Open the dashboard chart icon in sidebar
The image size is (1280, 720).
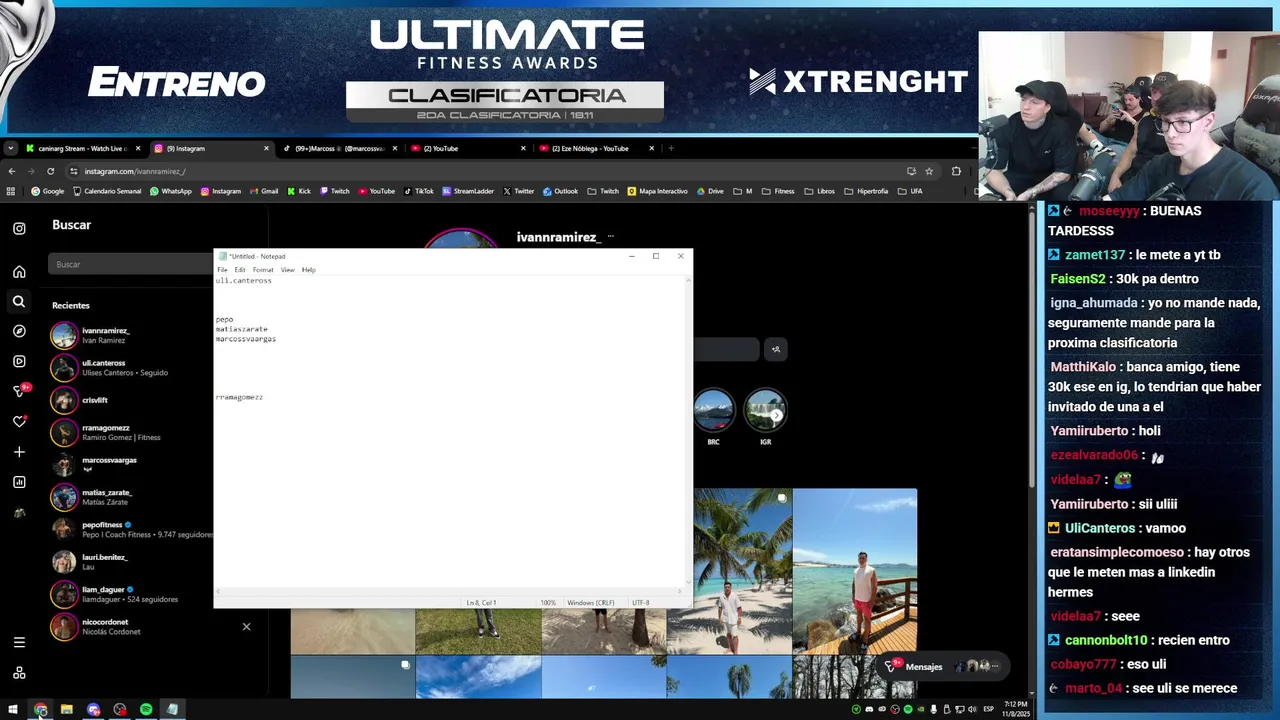point(19,482)
